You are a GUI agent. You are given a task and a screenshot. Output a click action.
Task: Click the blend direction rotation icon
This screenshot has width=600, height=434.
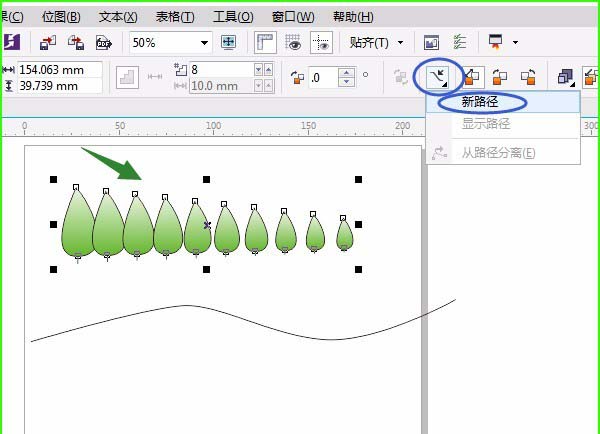coord(297,77)
